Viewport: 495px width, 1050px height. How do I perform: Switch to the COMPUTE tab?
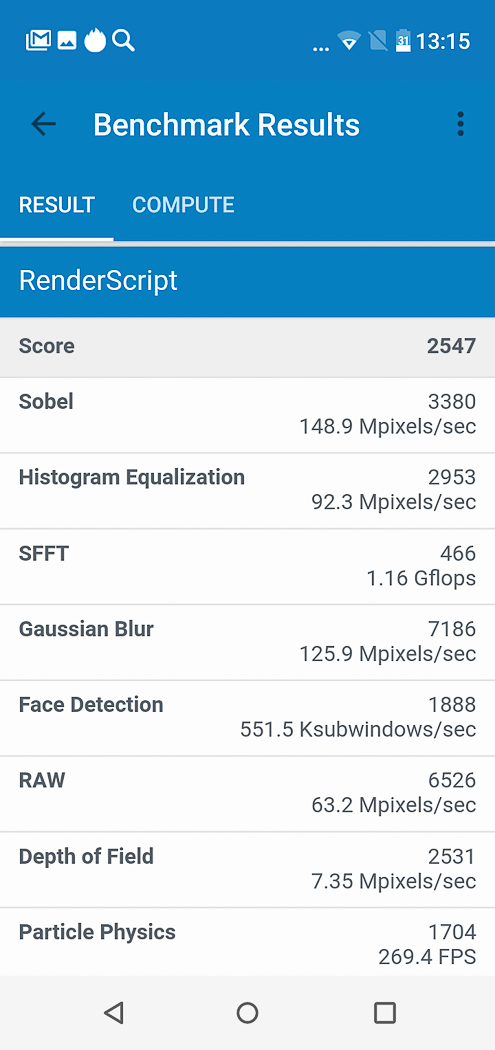(184, 205)
